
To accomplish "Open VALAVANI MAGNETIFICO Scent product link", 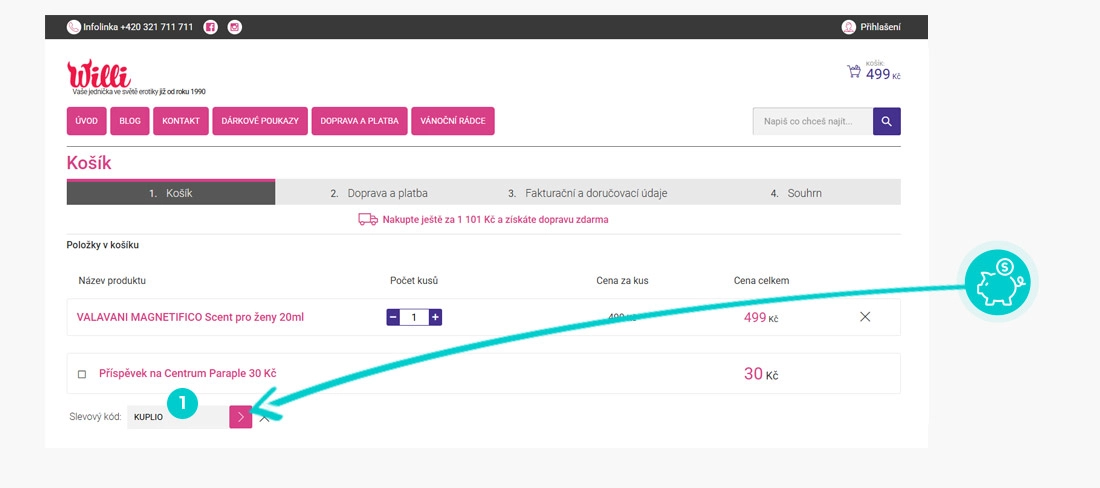I will point(190,317).
